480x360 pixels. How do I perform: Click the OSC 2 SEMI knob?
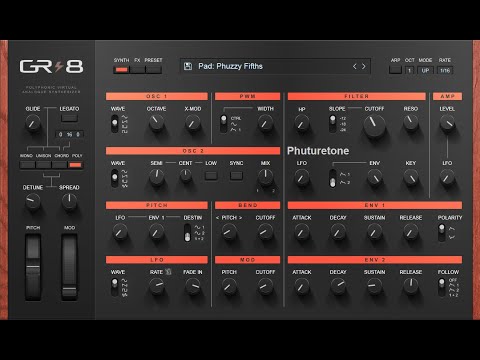point(156,177)
